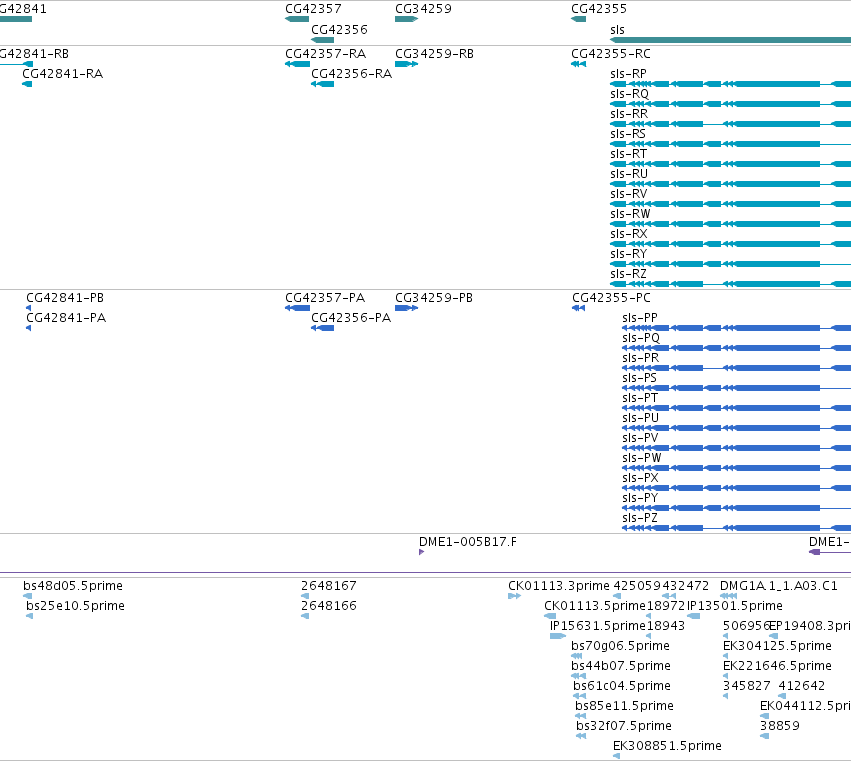851x761 pixels.
Task: Select EST EK304125.5prime
Action: (777, 646)
